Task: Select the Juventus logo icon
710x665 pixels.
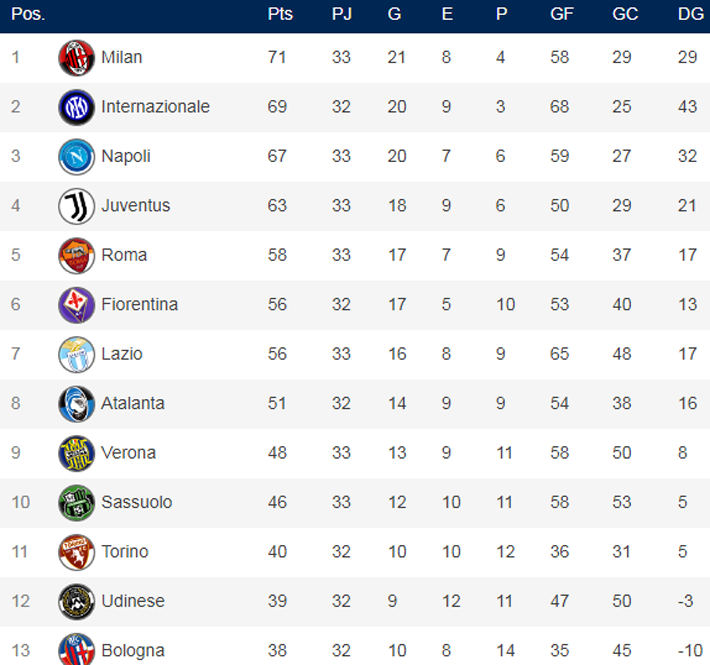Action: pos(76,205)
